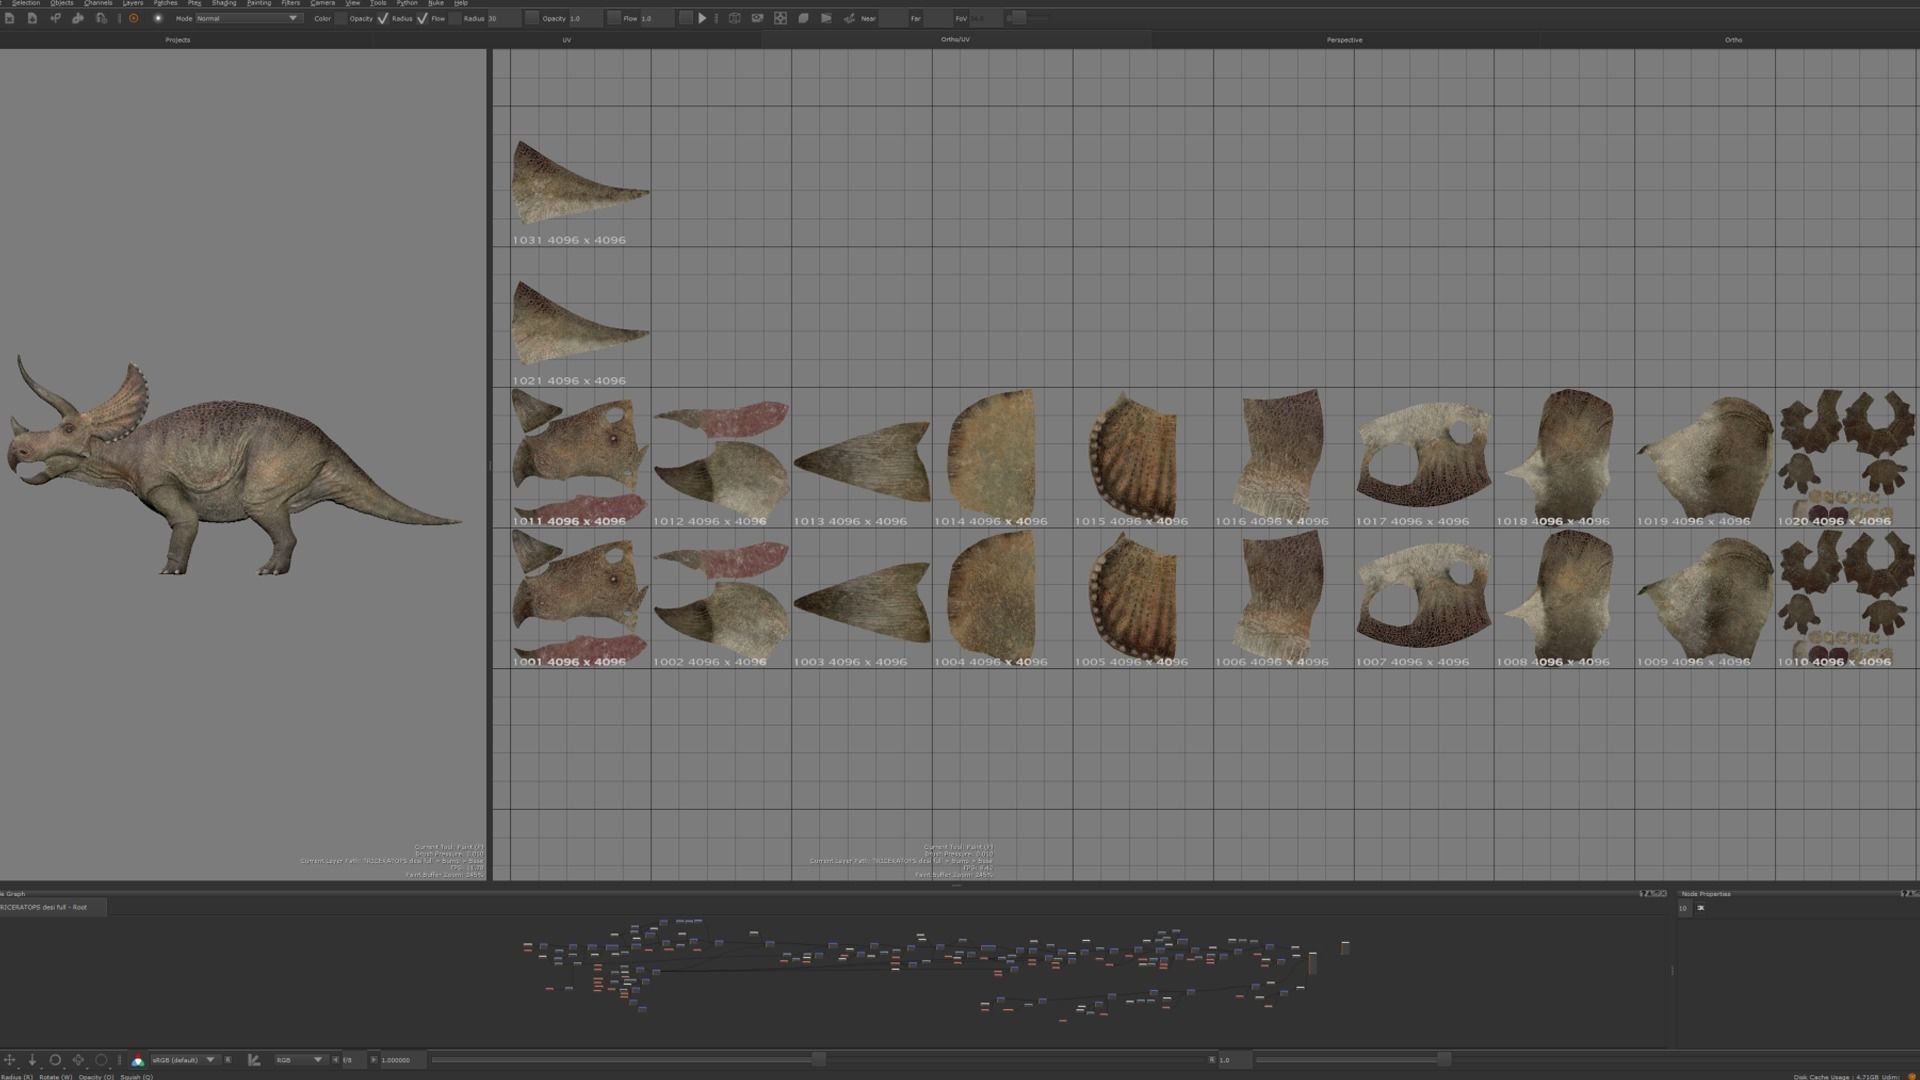Switch to the Perspective view tab
The image size is (1920, 1080).
[x=1344, y=40]
